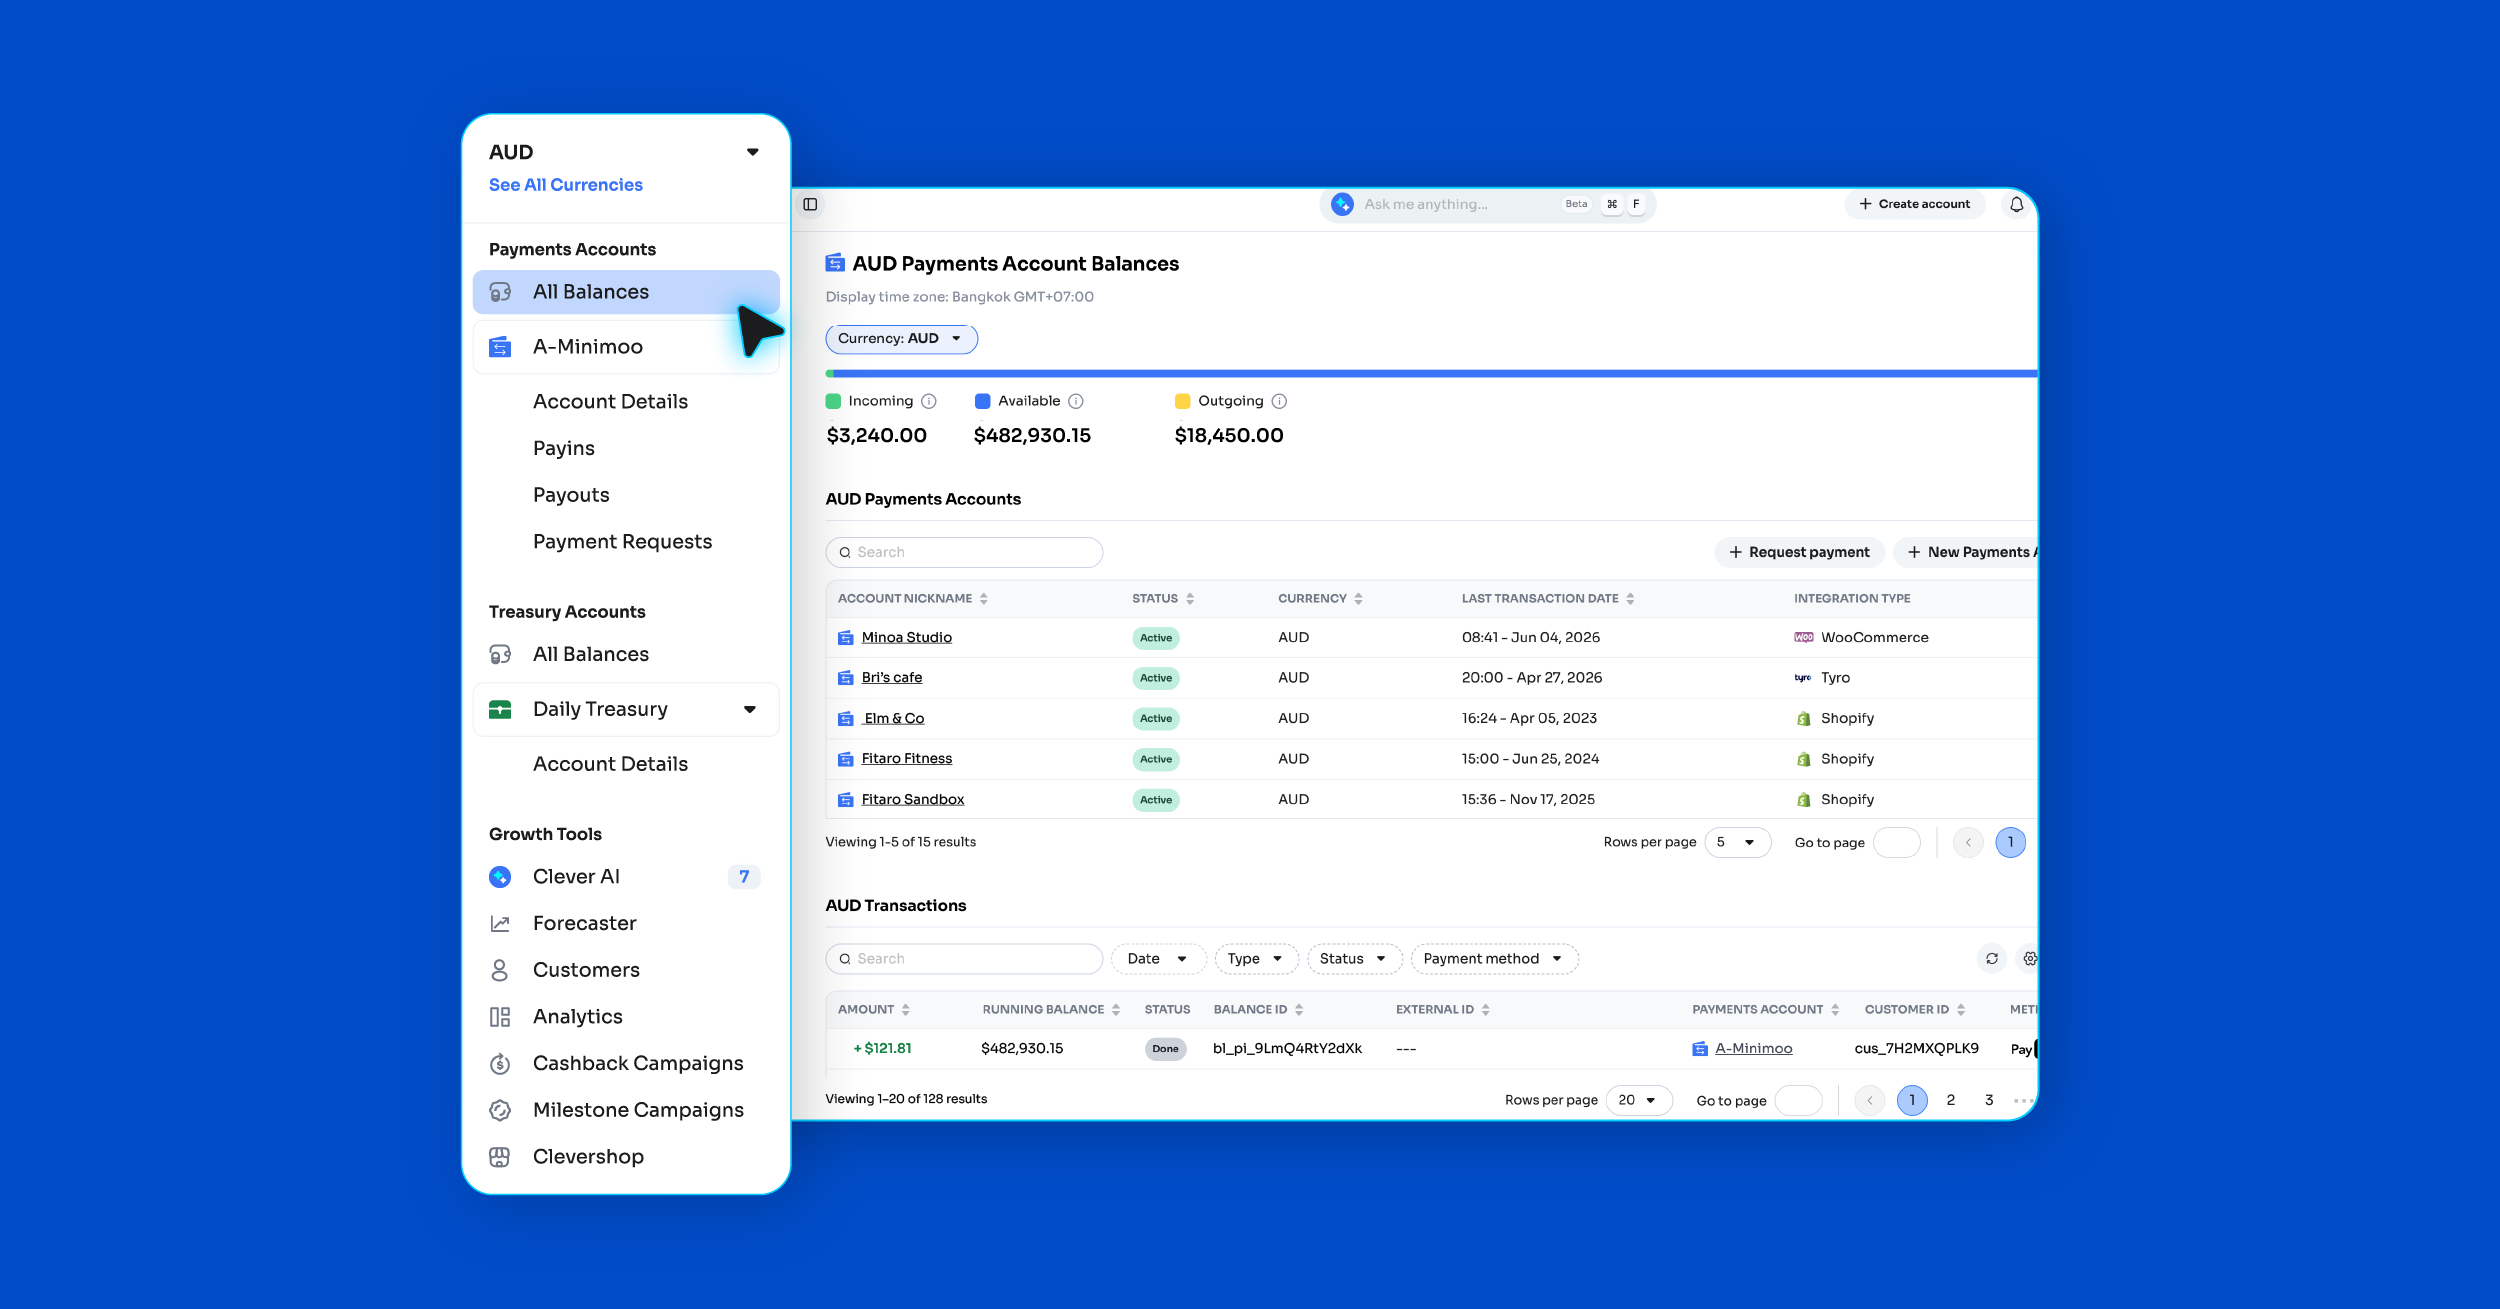Click the Cashback Campaigns coin icon
This screenshot has width=2500, height=1309.
[500, 1064]
